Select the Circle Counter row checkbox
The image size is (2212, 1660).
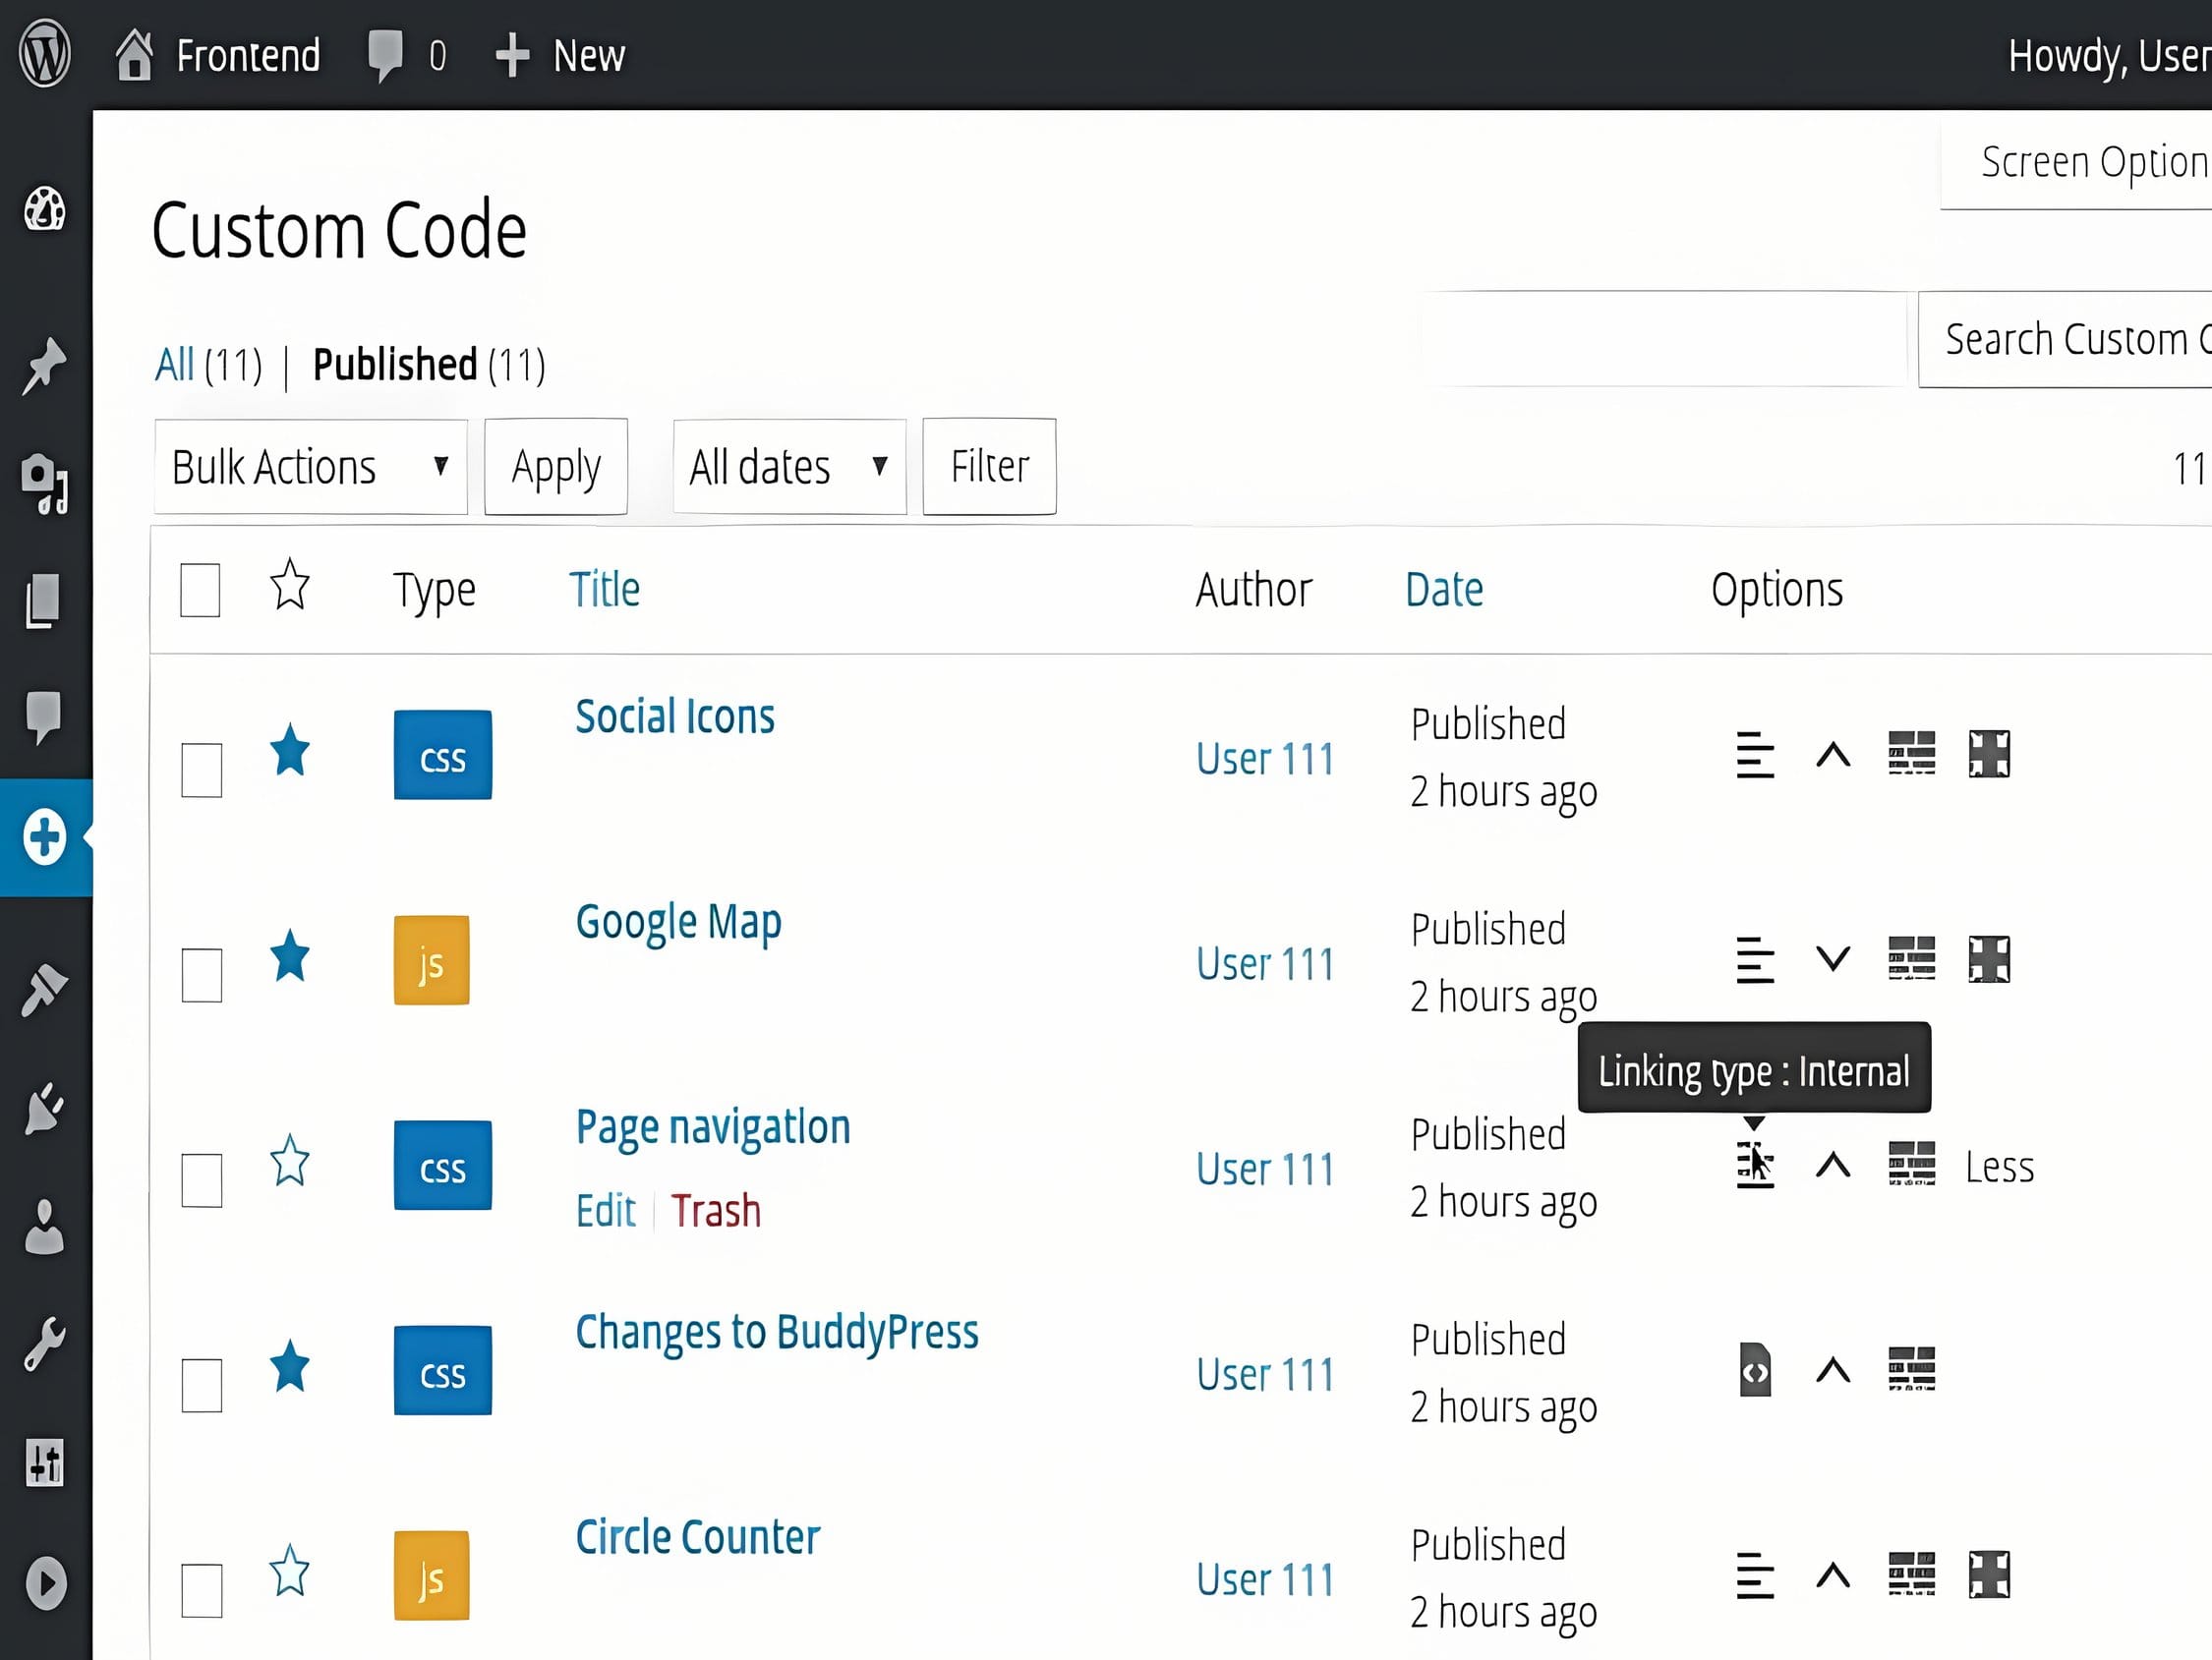(x=201, y=1590)
